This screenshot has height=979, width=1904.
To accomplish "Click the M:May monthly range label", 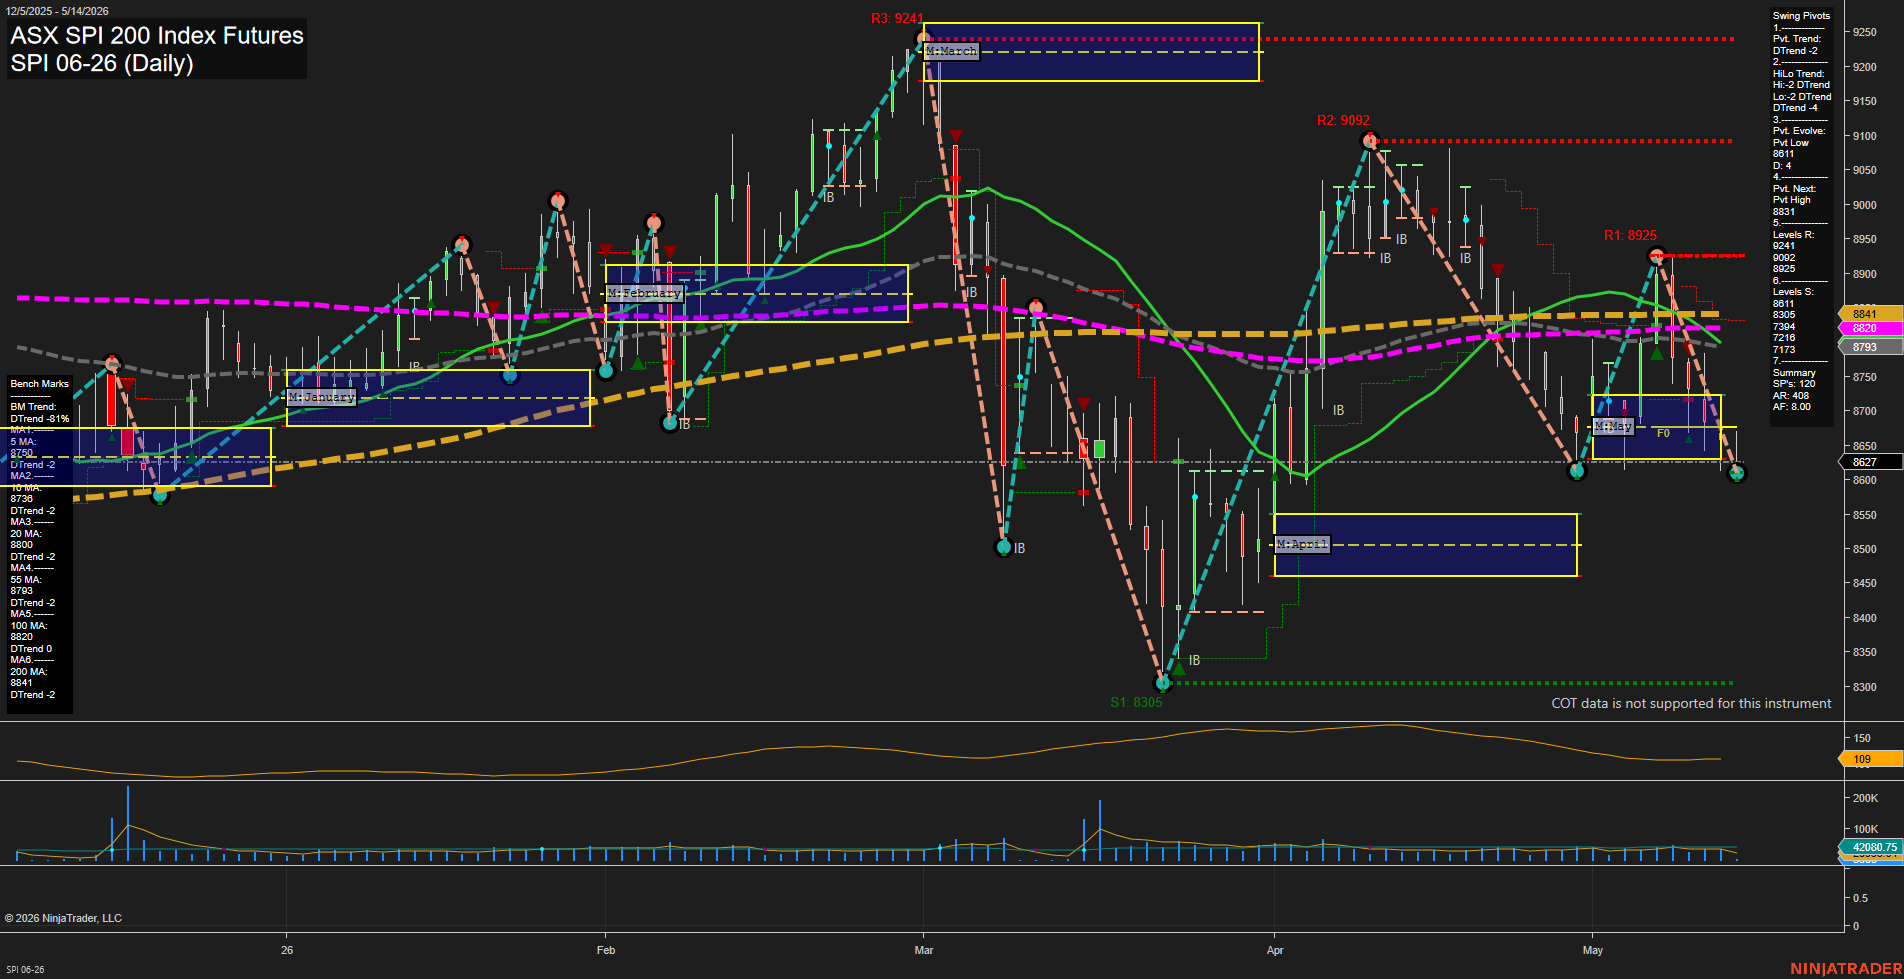I will coord(1613,426).
